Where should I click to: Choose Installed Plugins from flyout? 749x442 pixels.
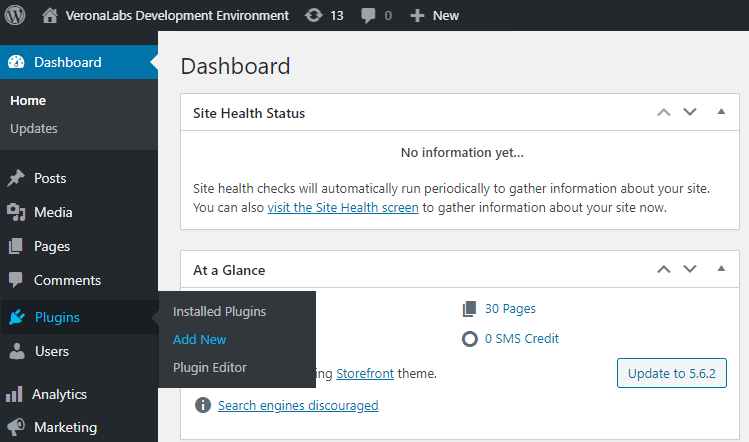click(x=219, y=312)
